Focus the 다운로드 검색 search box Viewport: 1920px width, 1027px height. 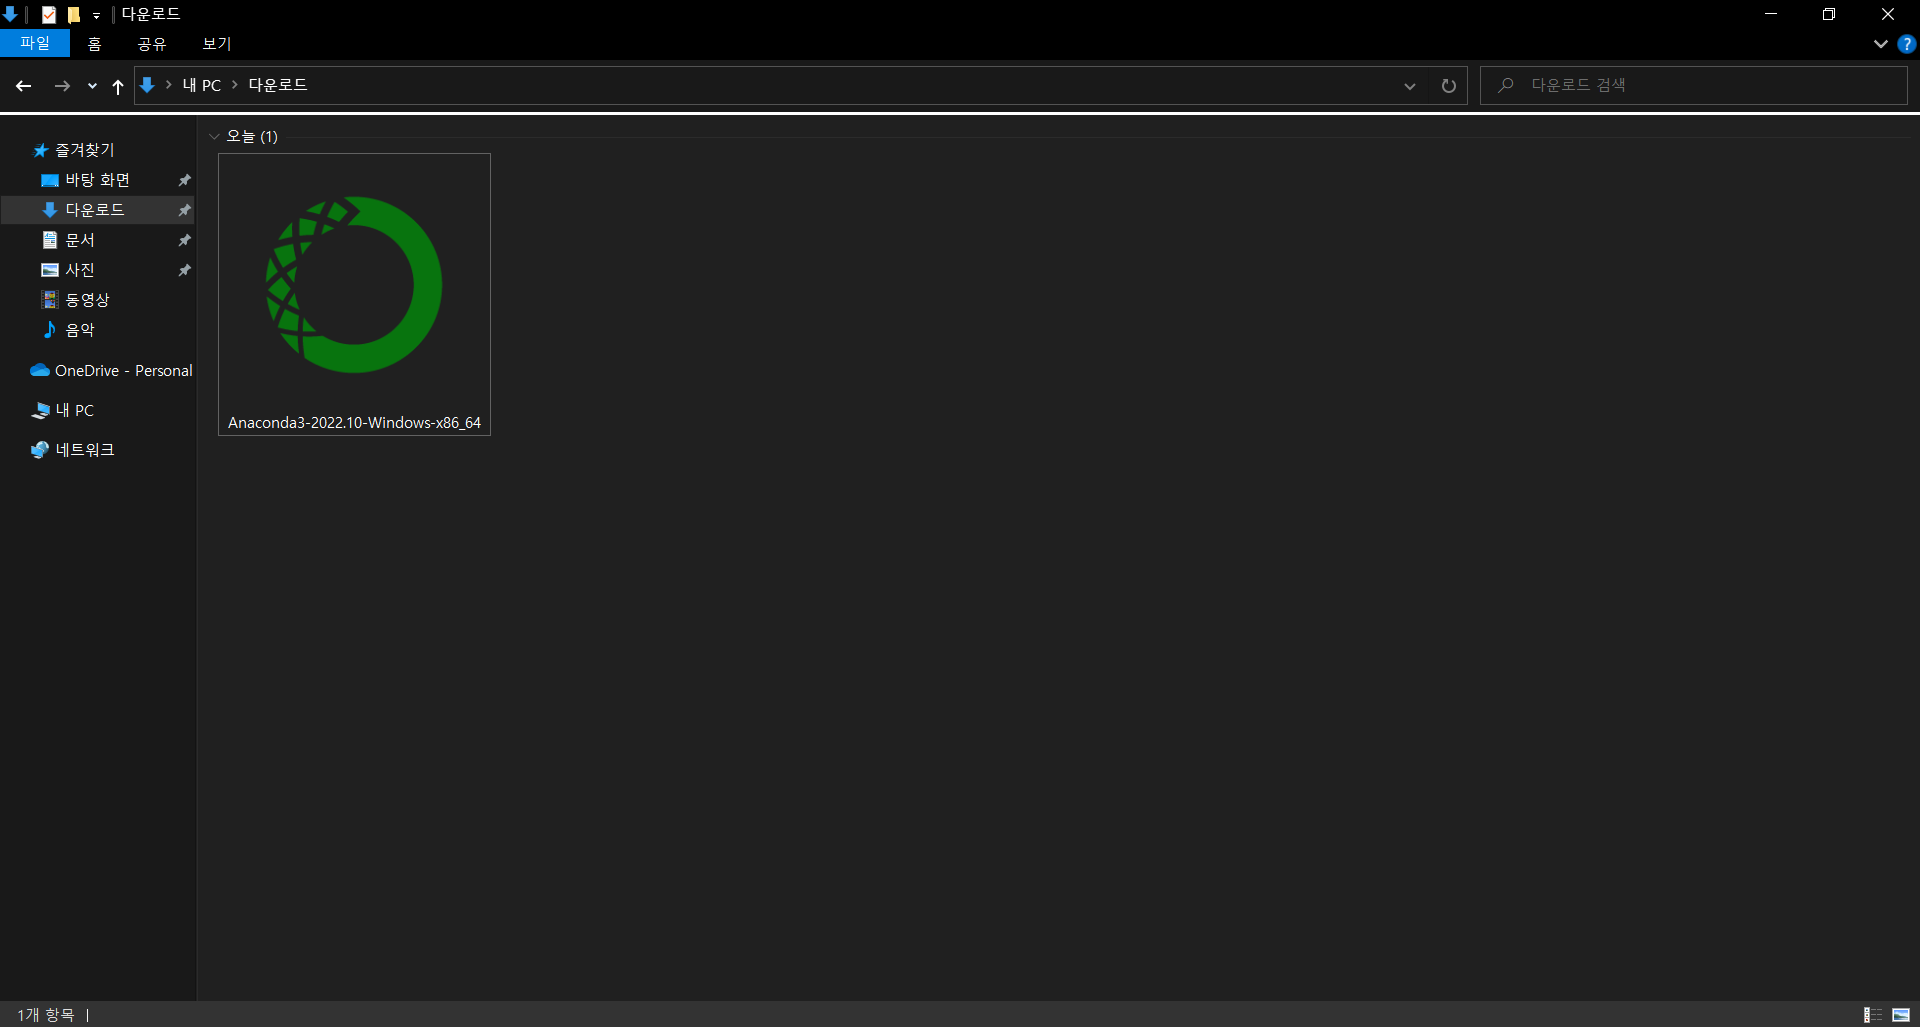(1694, 85)
